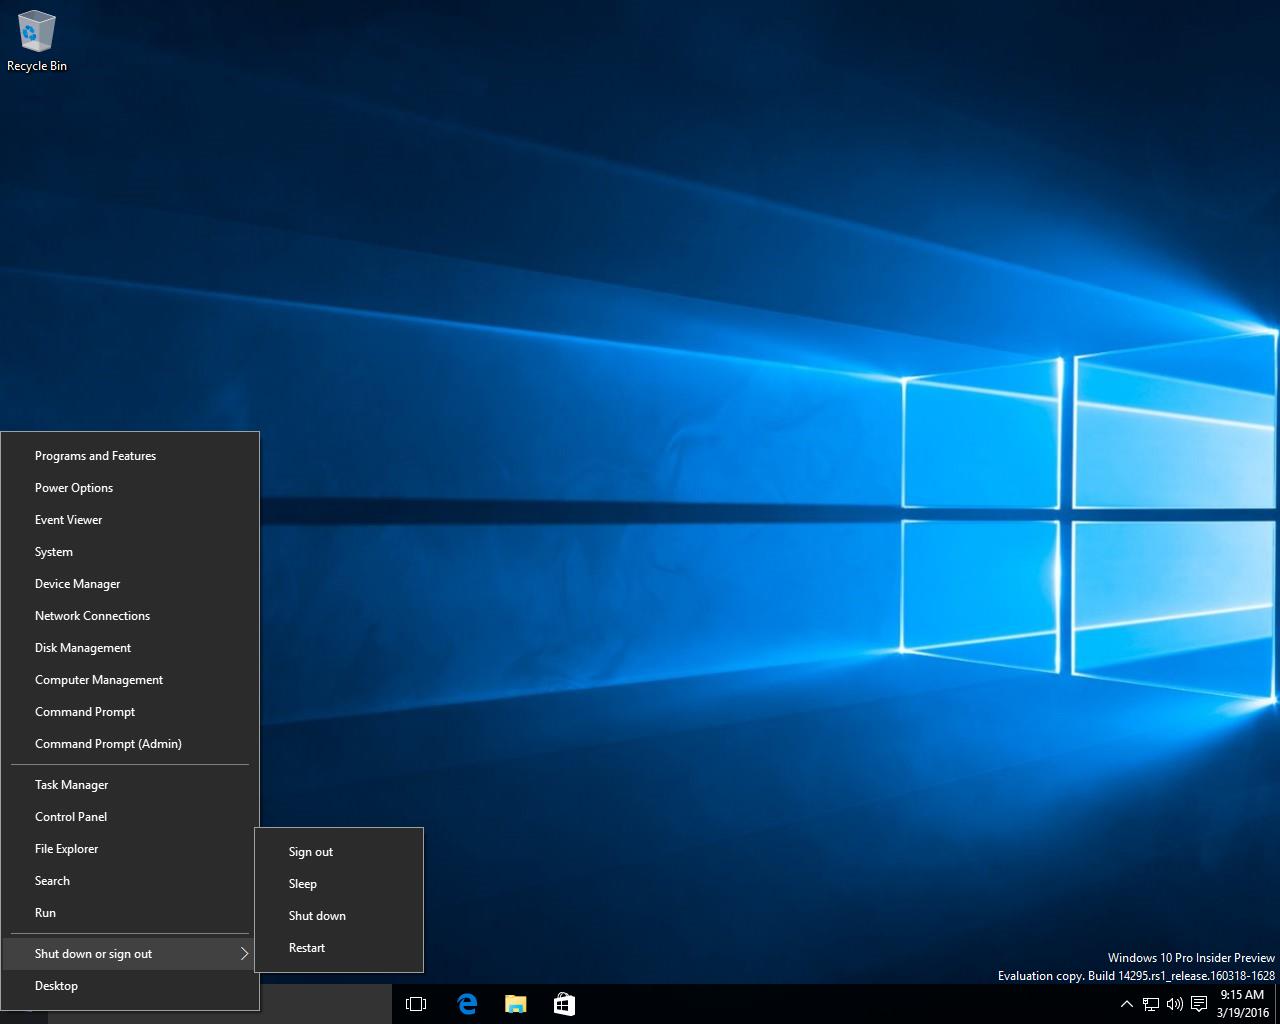This screenshot has width=1280, height=1024.
Task: Open Control Panel
Action: pyautogui.click(x=130, y=817)
